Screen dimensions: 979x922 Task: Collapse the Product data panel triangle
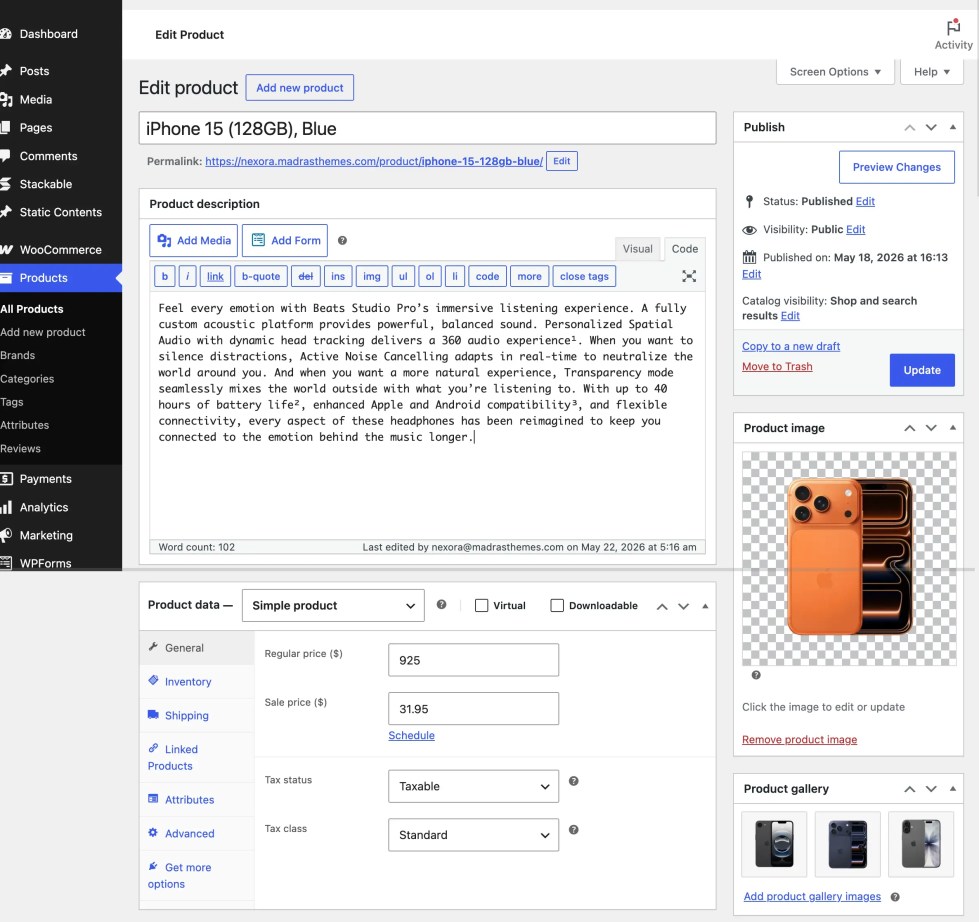pos(705,606)
